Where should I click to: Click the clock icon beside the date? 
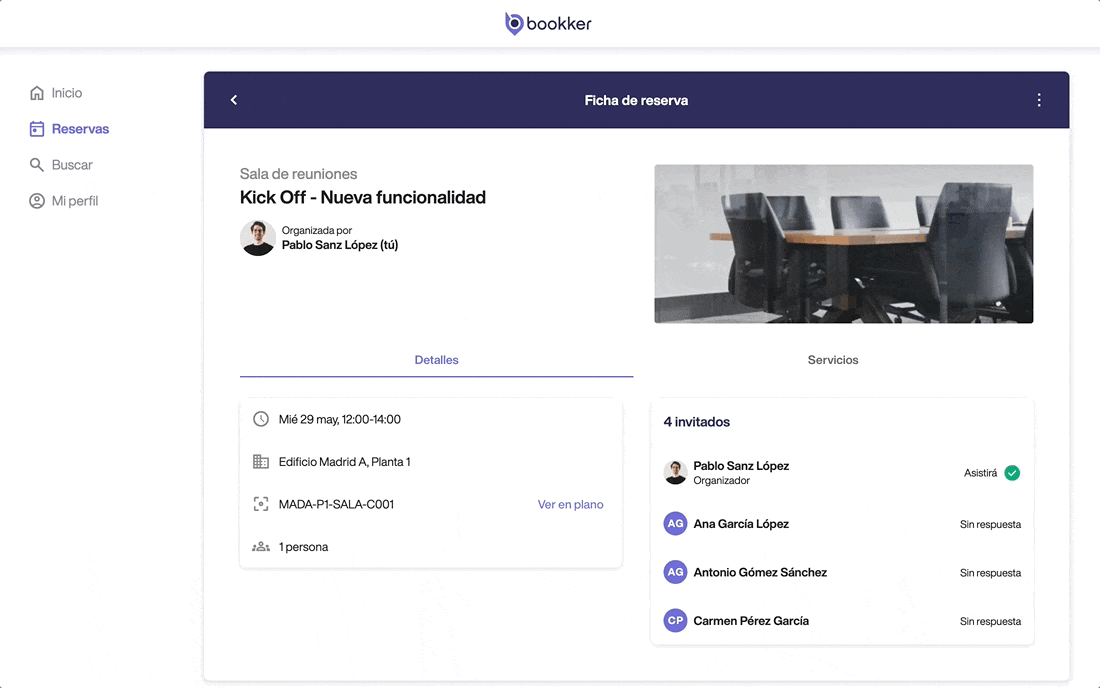tap(261, 419)
